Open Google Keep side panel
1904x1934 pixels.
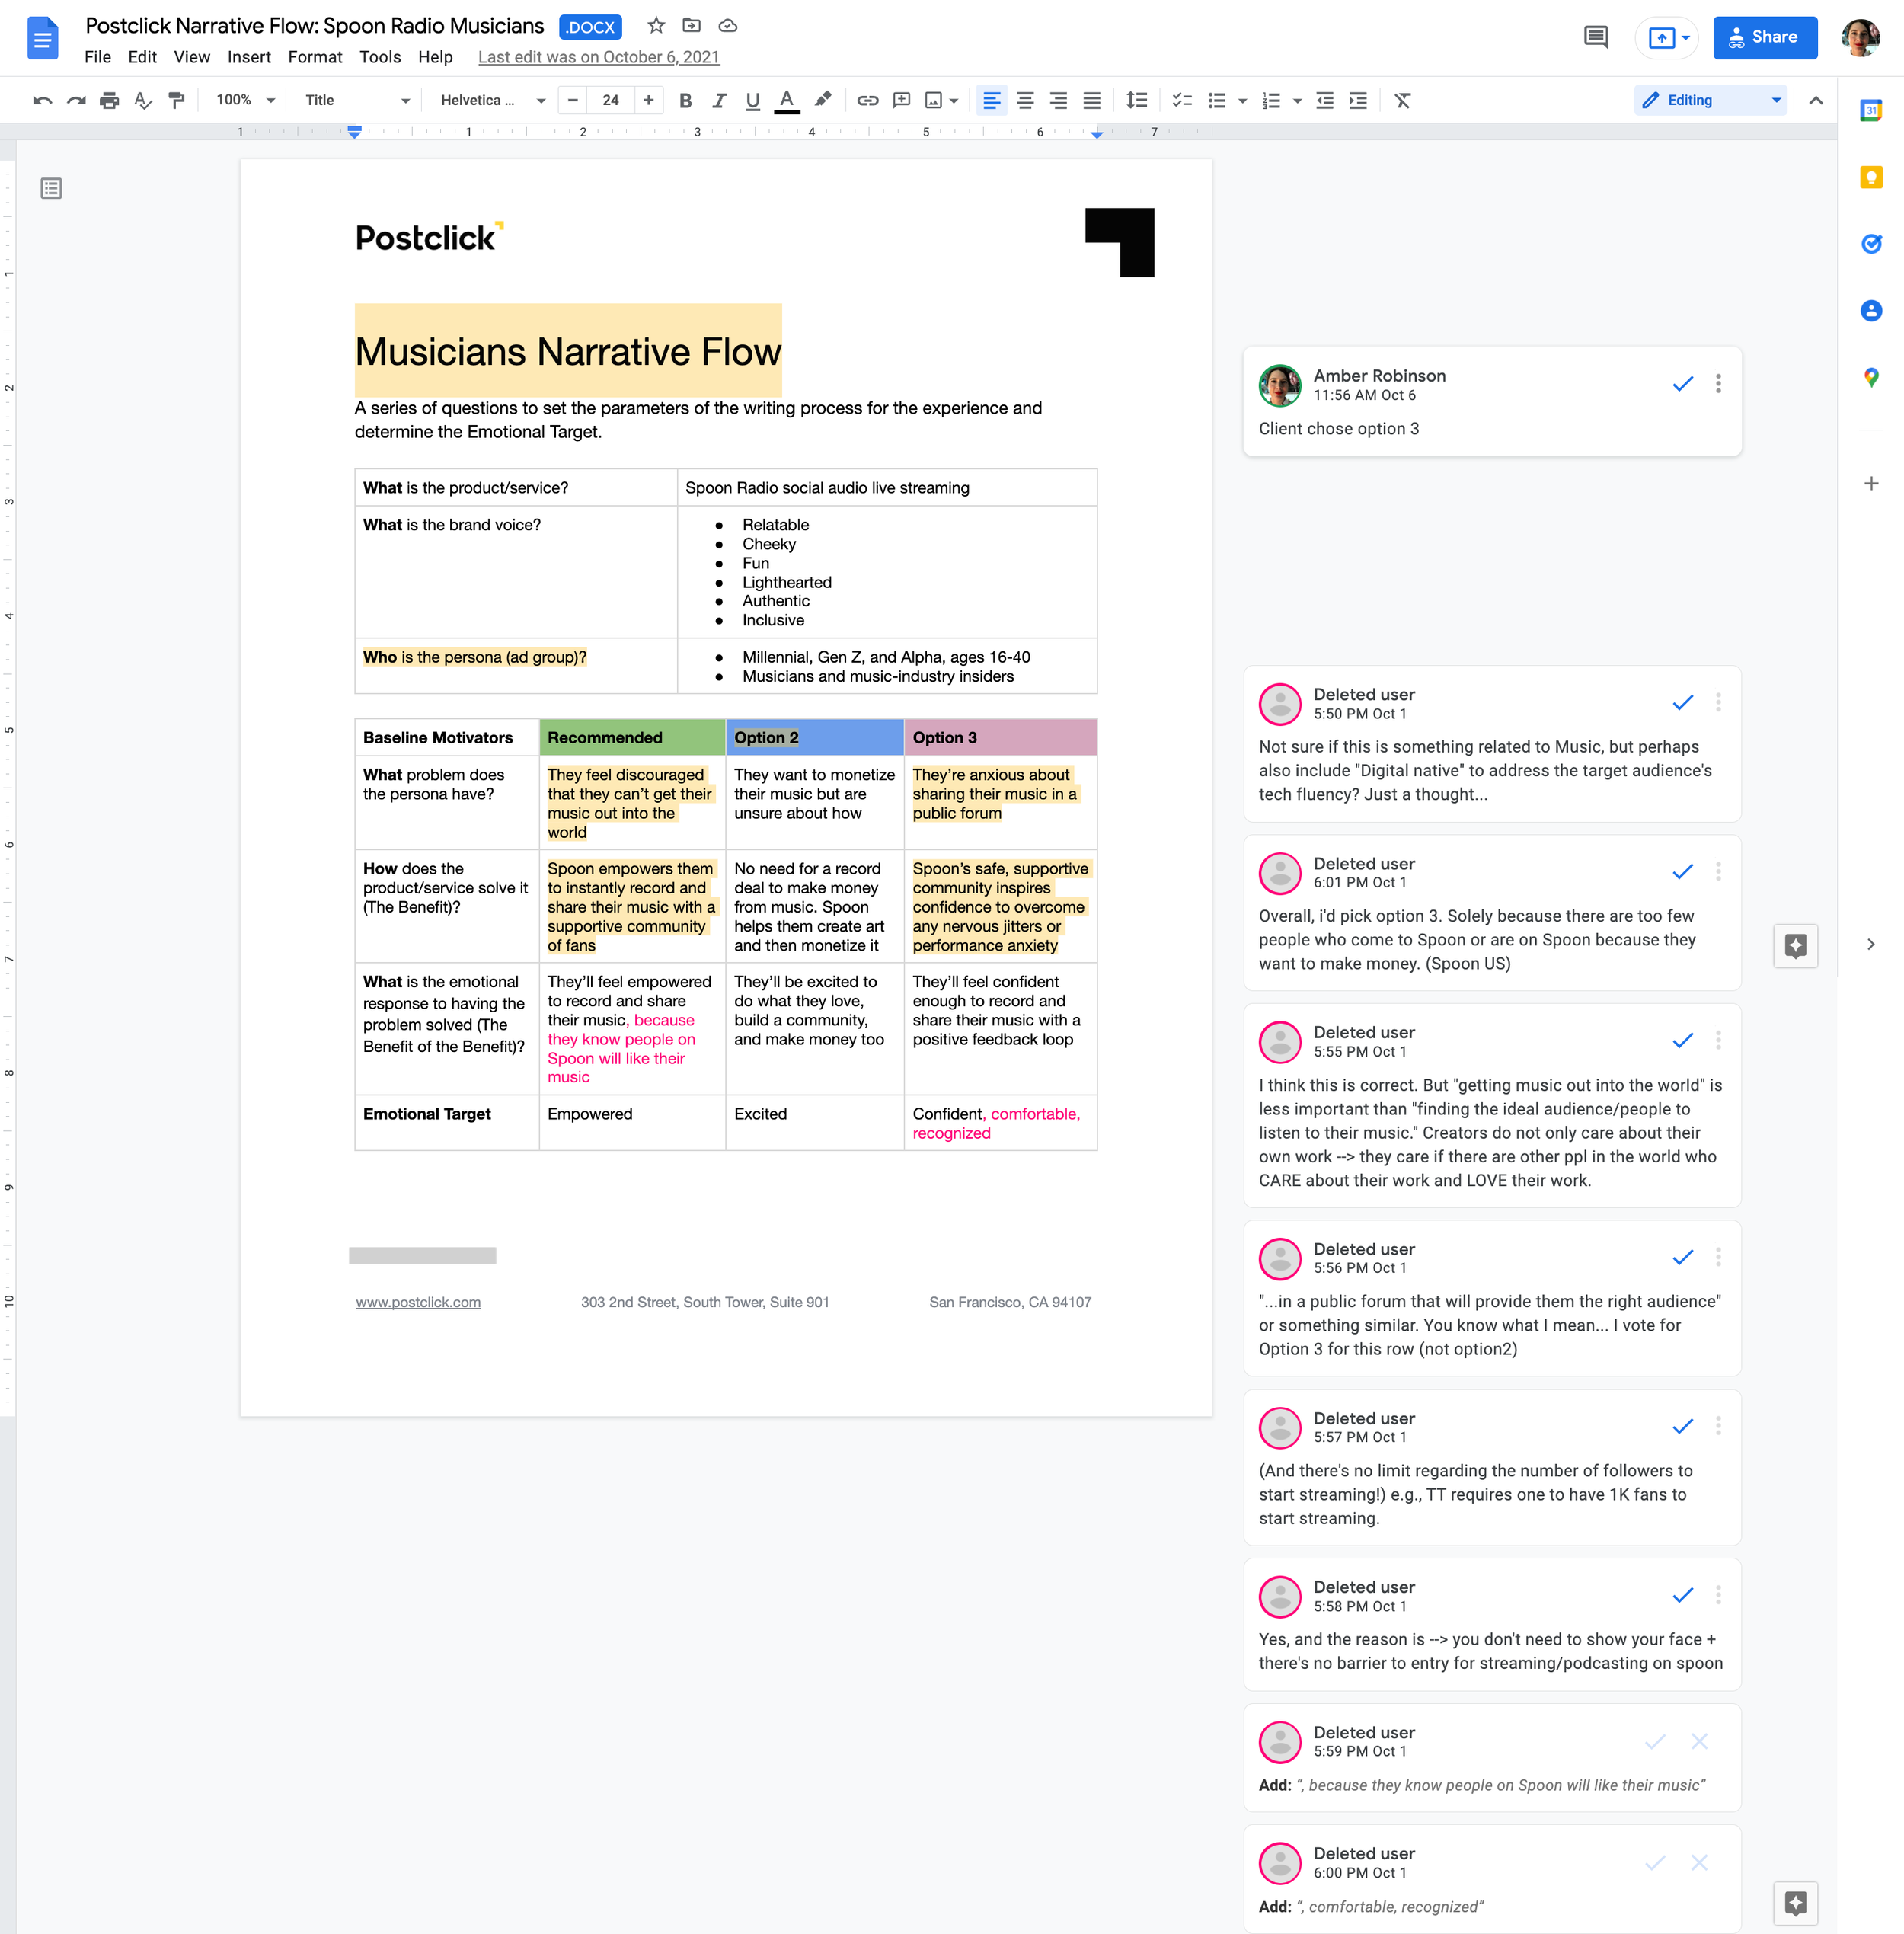(x=1871, y=177)
